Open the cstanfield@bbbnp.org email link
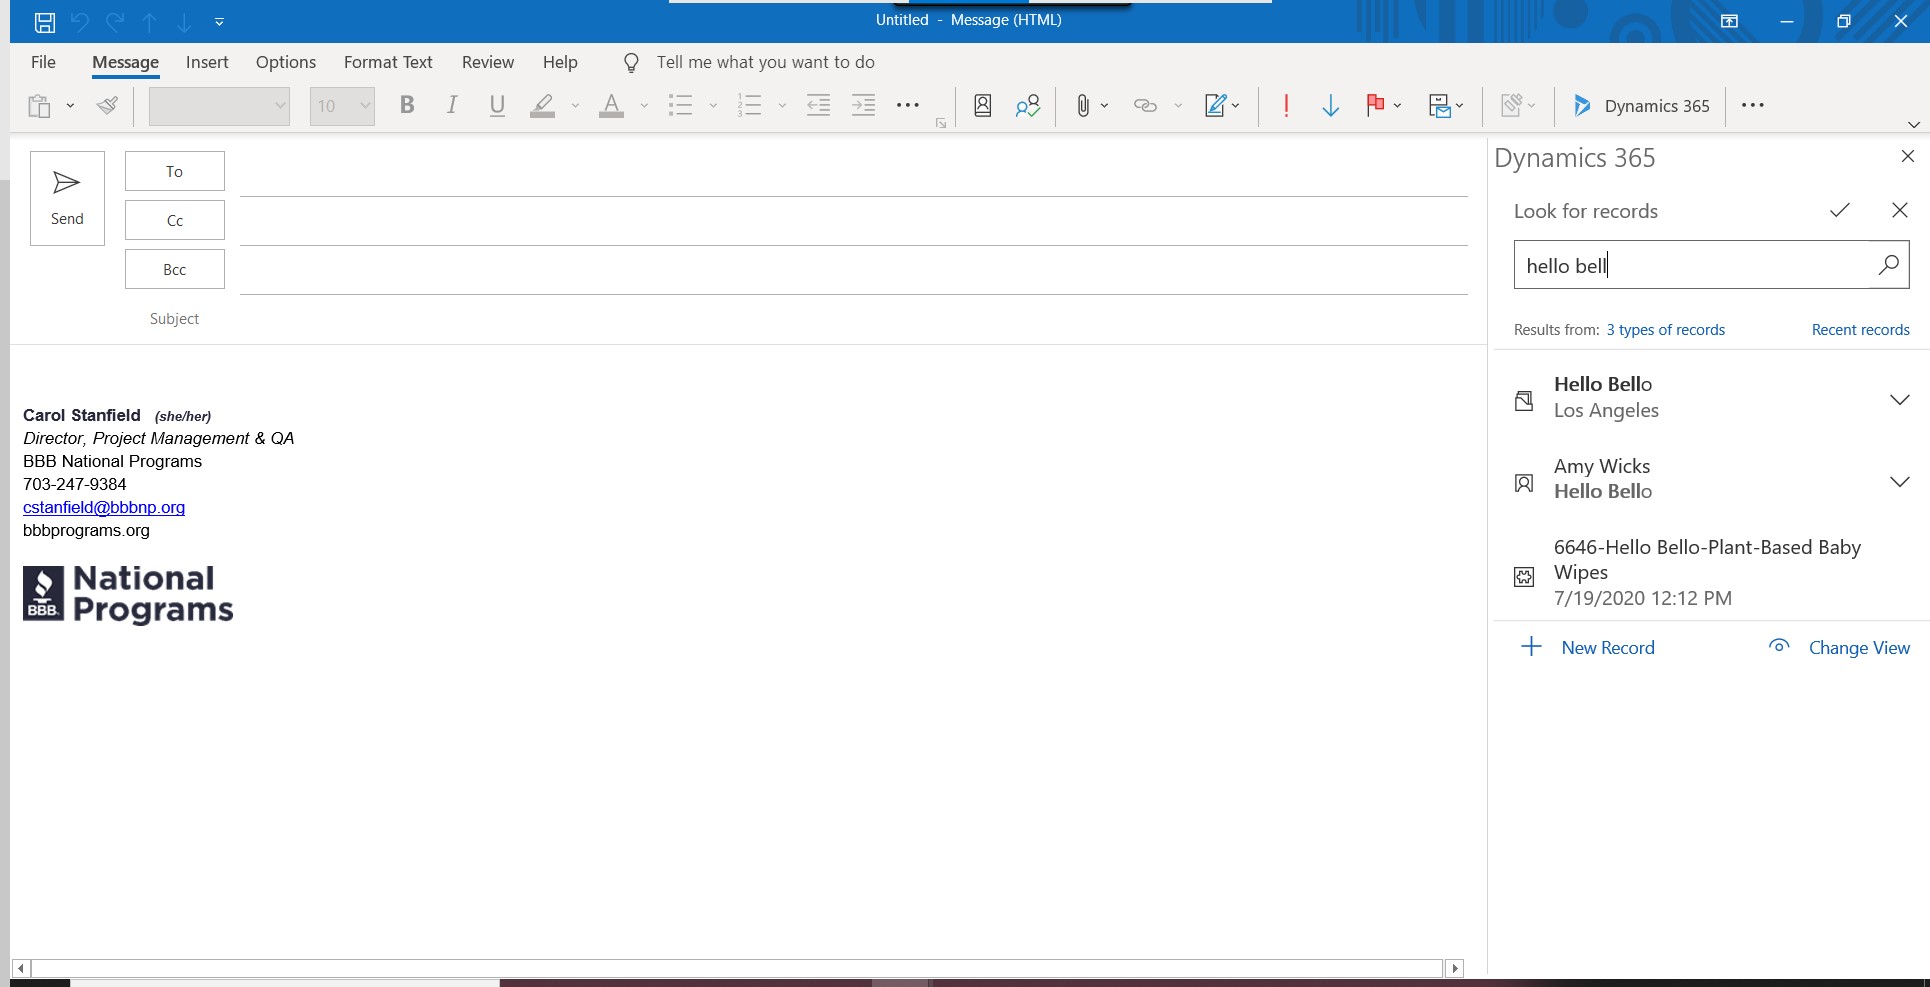 tap(104, 507)
